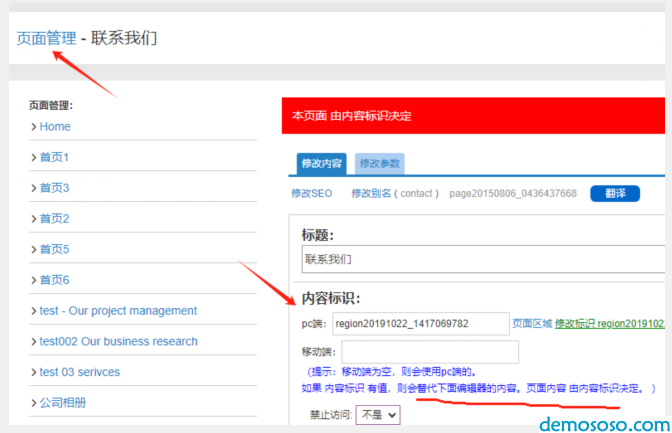This screenshot has height=433, width=672.
Task: Open 首页2 from the sidebar
Action: pyautogui.click(x=54, y=219)
